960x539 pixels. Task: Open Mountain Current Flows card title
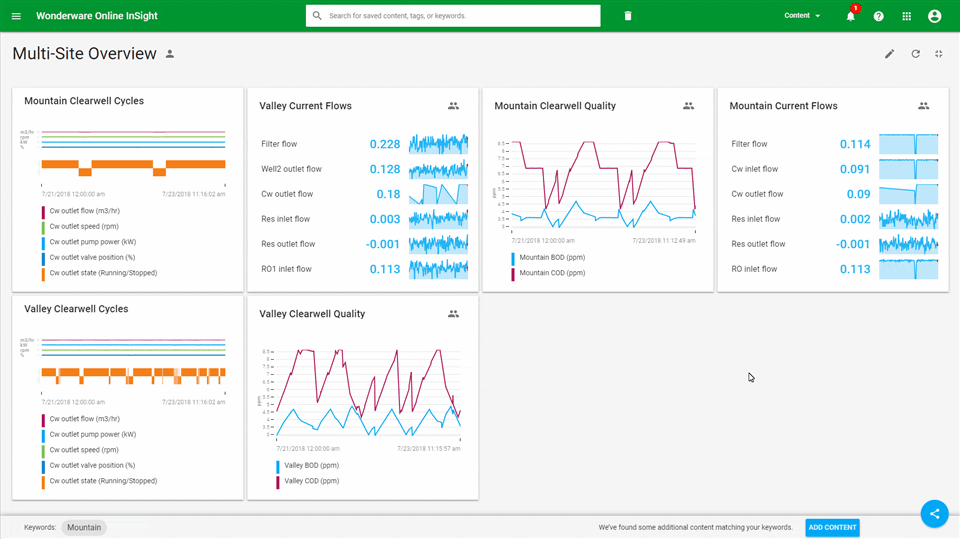(x=783, y=106)
